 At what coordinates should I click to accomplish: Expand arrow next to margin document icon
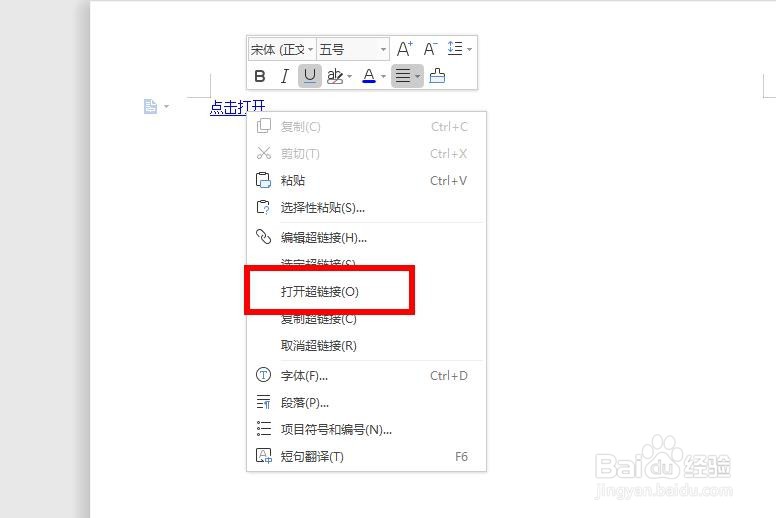tap(166, 106)
